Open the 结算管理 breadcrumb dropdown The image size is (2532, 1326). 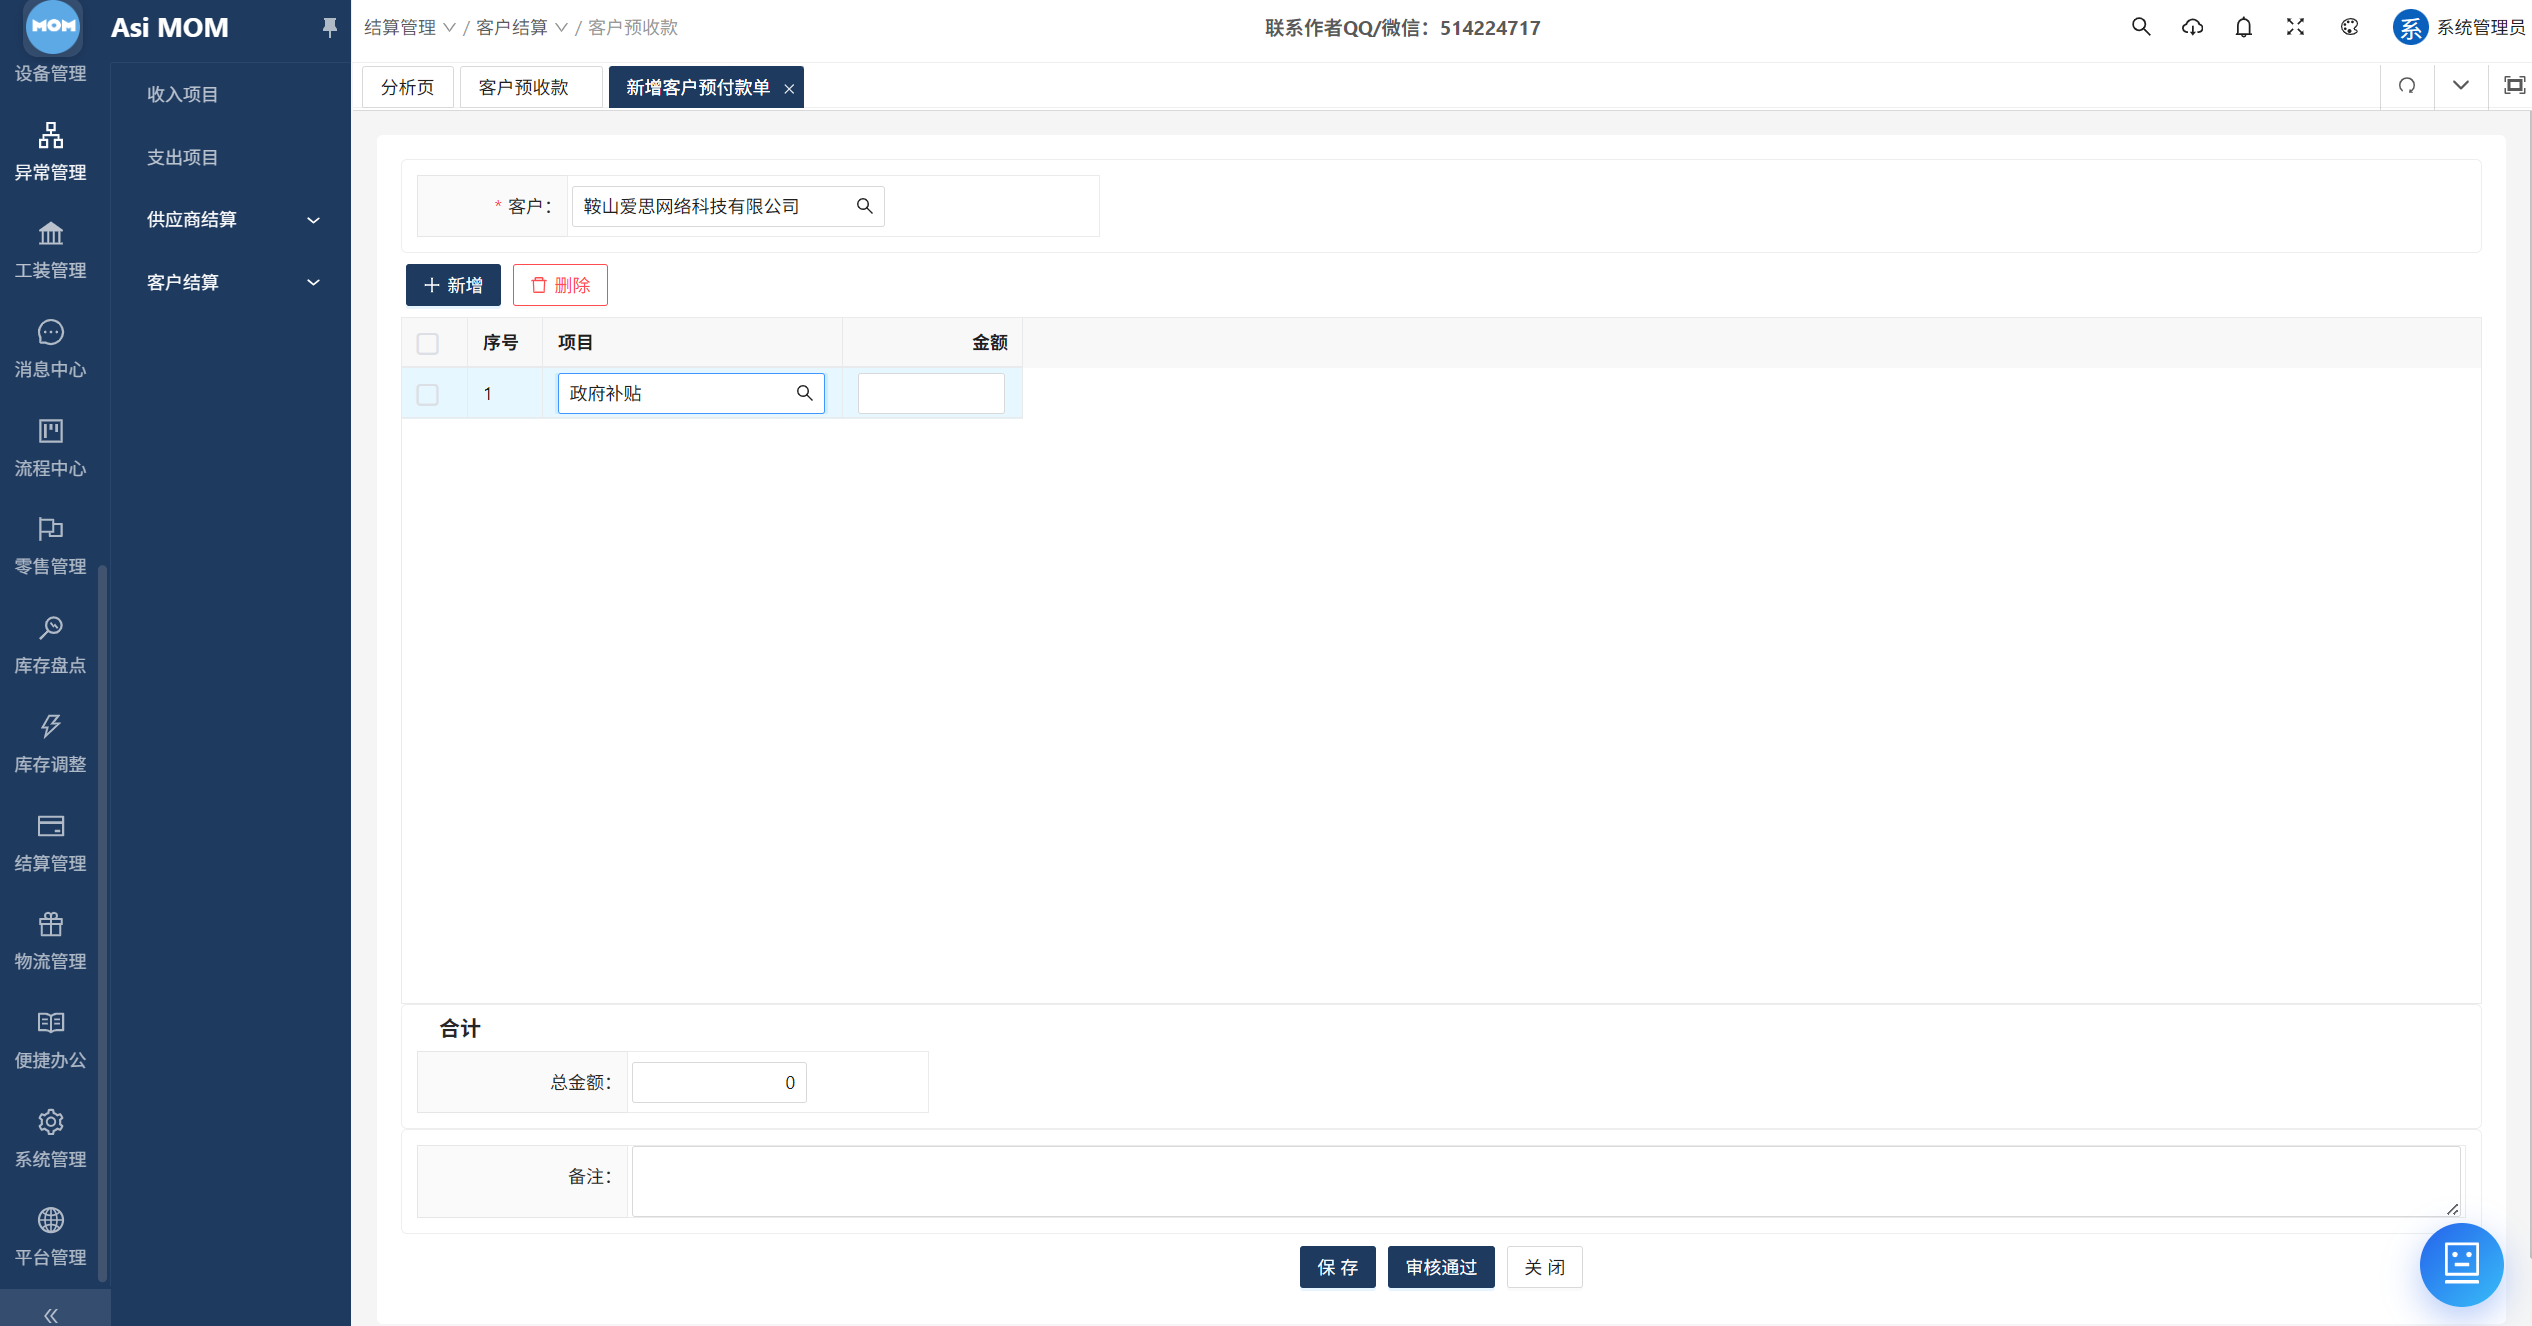click(409, 28)
